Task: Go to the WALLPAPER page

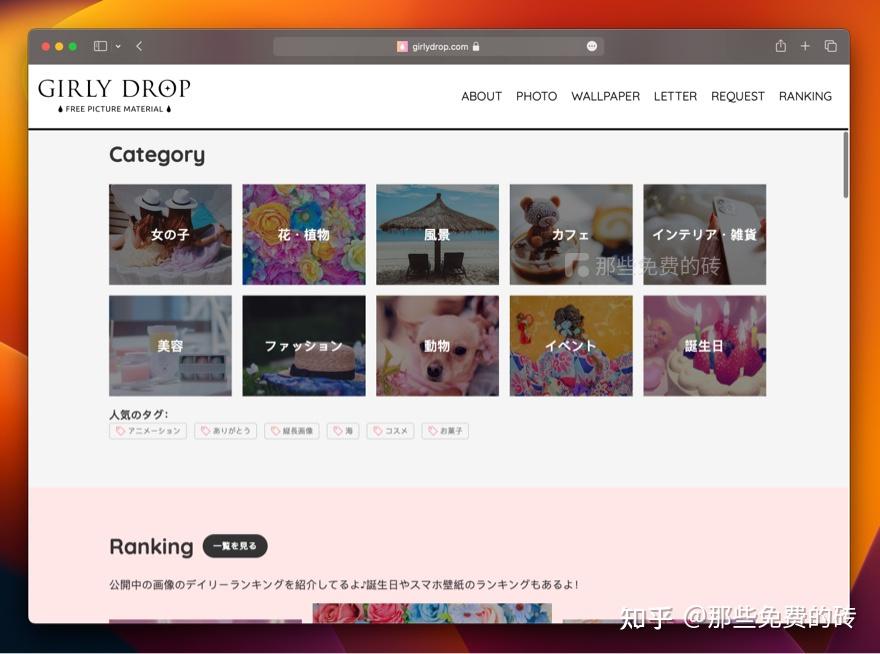Action: point(605,96)
